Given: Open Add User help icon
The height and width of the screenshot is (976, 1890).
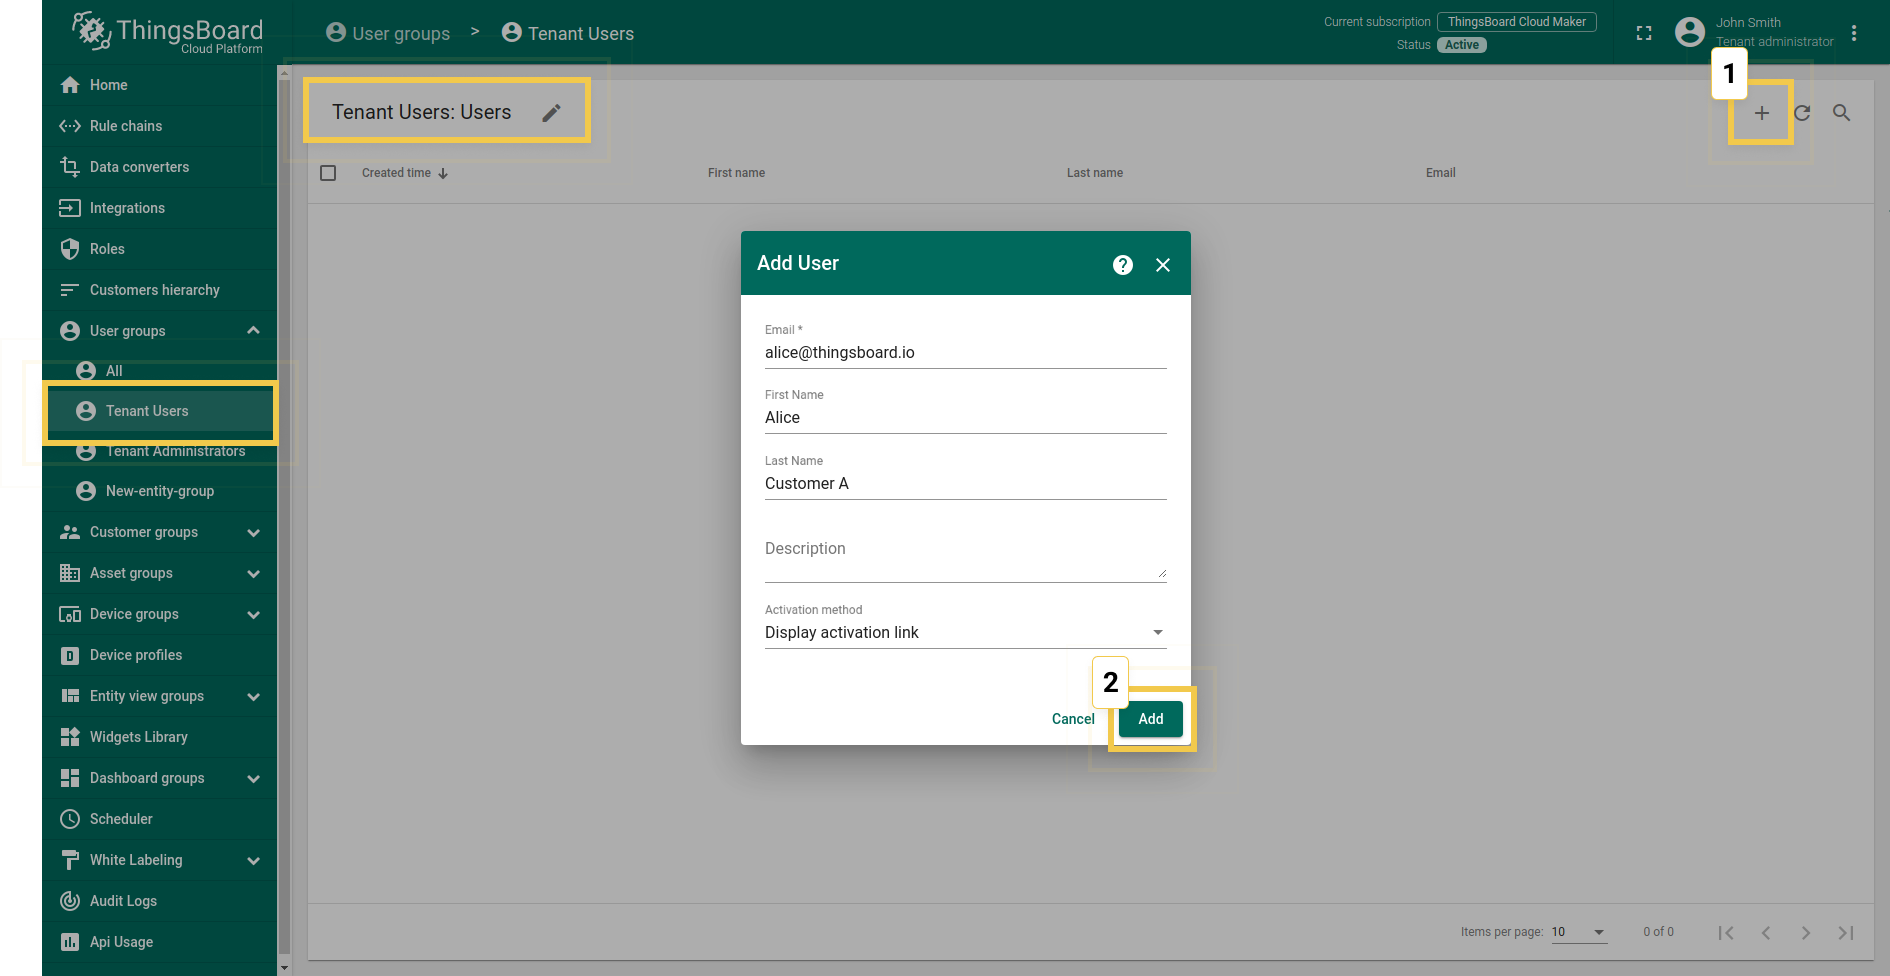Looking at the screenshot, I should coord(1123,264).
